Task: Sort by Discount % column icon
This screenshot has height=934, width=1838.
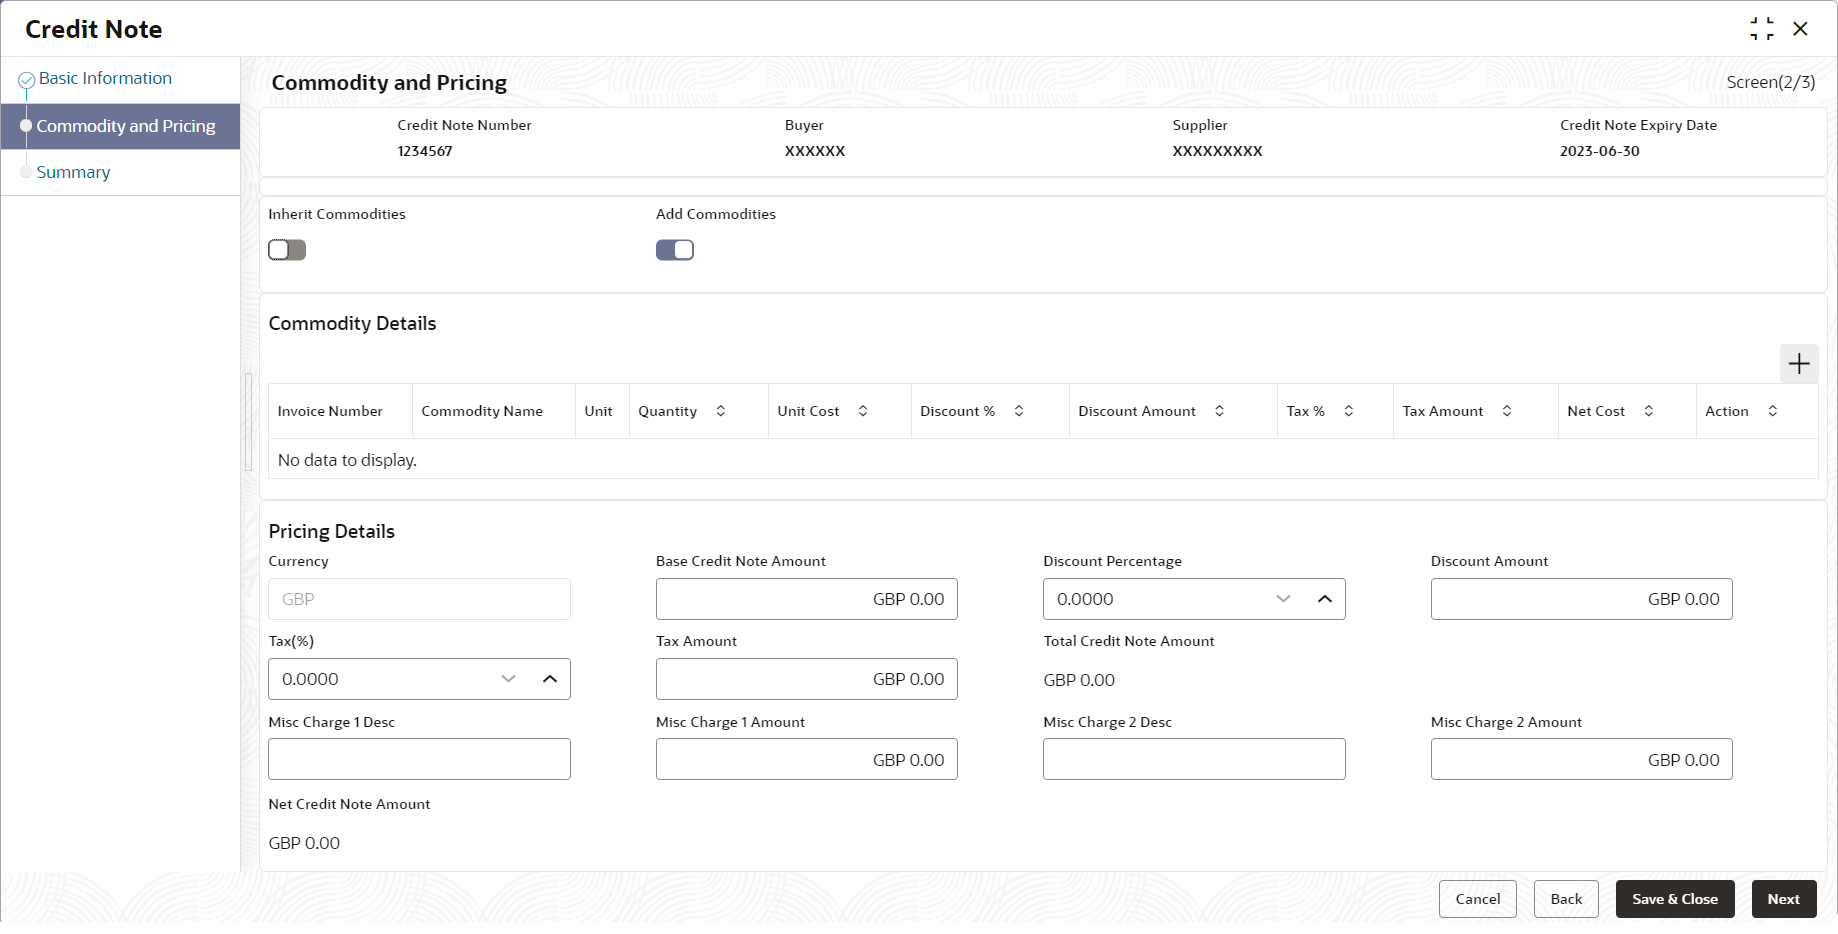Action: (1018, 411)
